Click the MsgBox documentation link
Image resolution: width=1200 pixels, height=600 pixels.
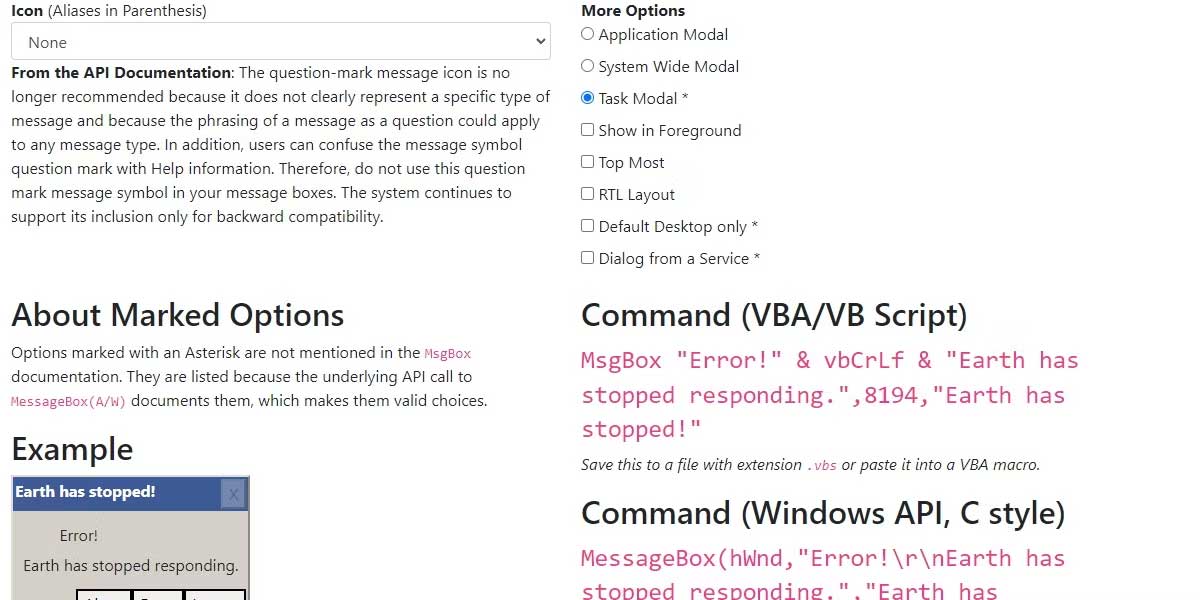[x=447, y=353]
